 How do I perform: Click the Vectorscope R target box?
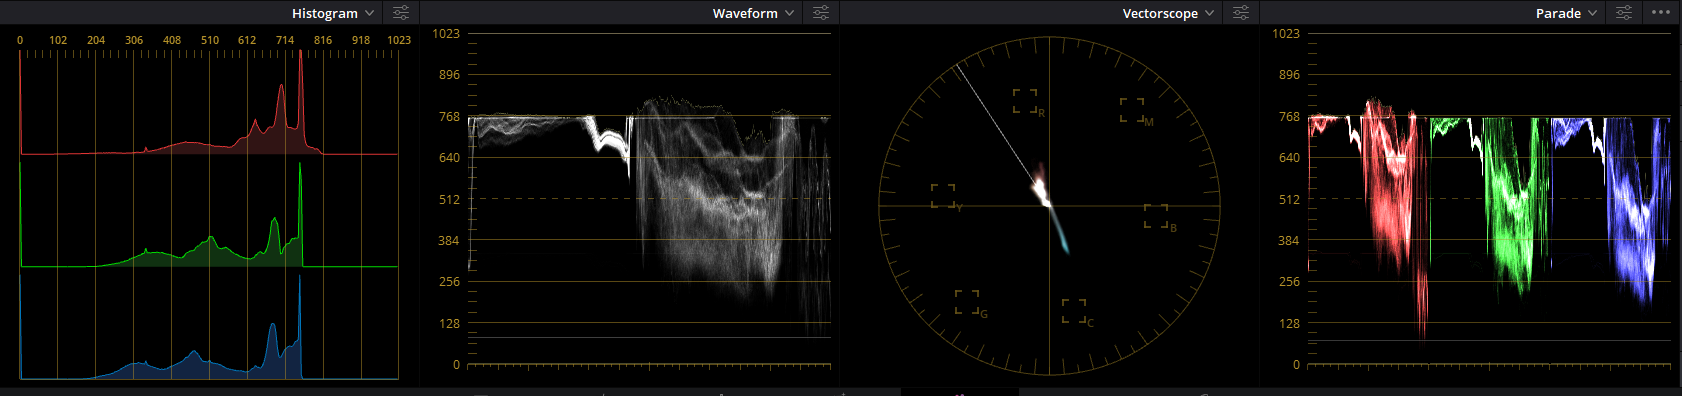(1025, 100)
